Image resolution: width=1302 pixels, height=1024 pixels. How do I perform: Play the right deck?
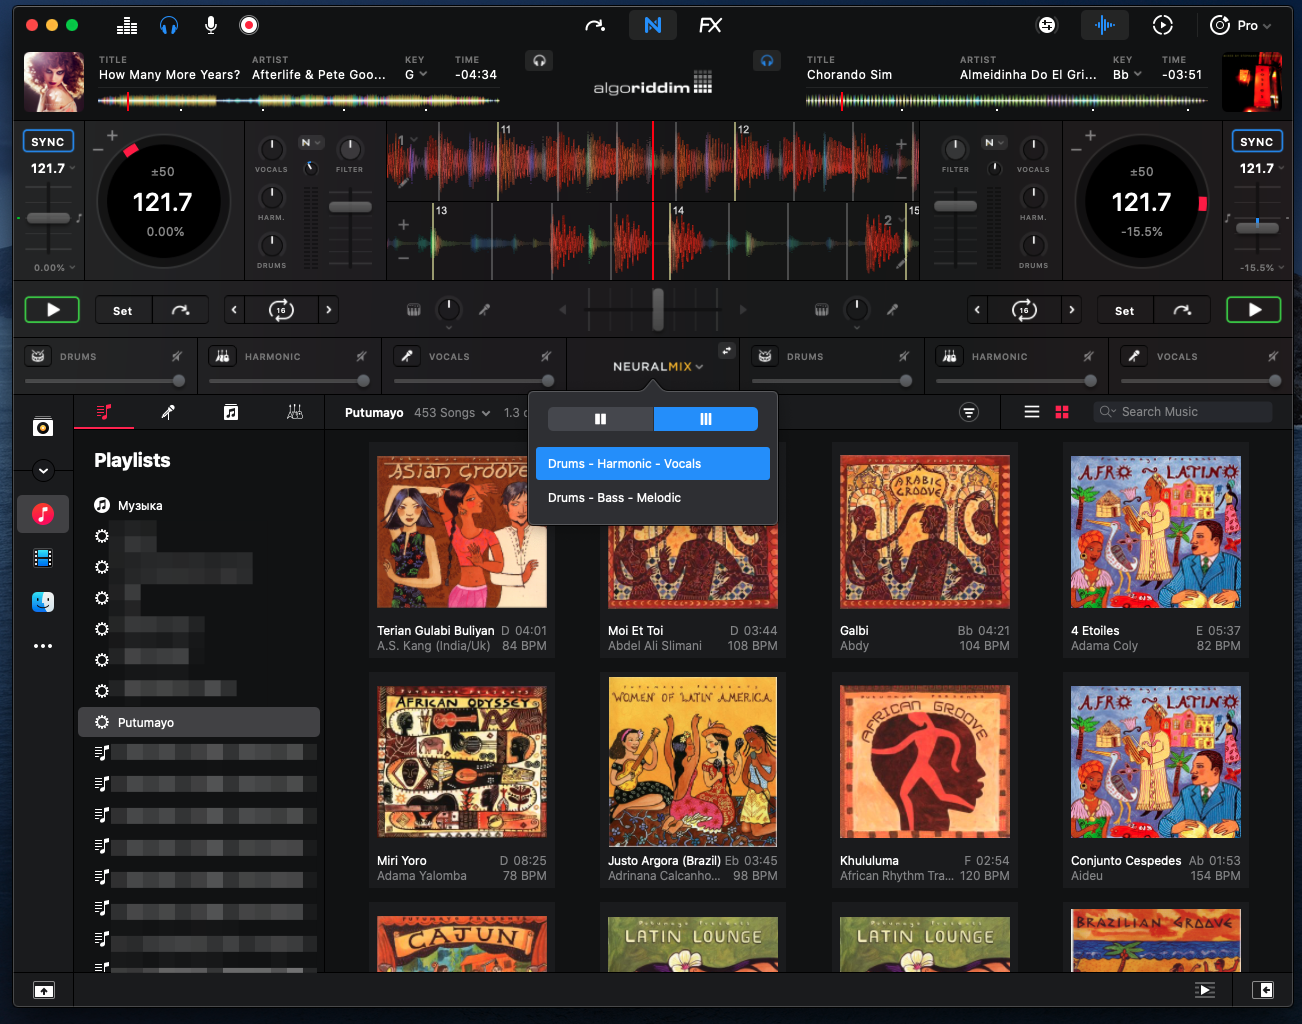[x=1254, y=310]
